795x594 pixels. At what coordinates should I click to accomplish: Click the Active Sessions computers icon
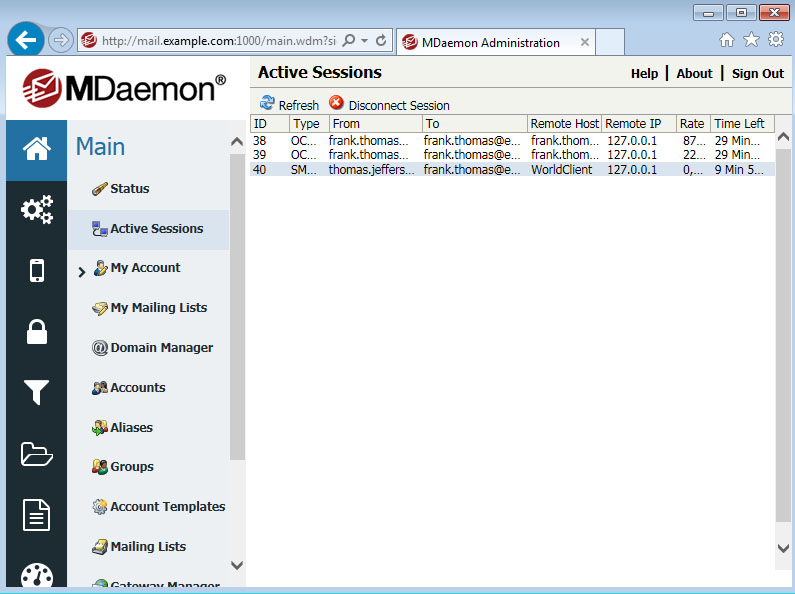click(99, 229)
